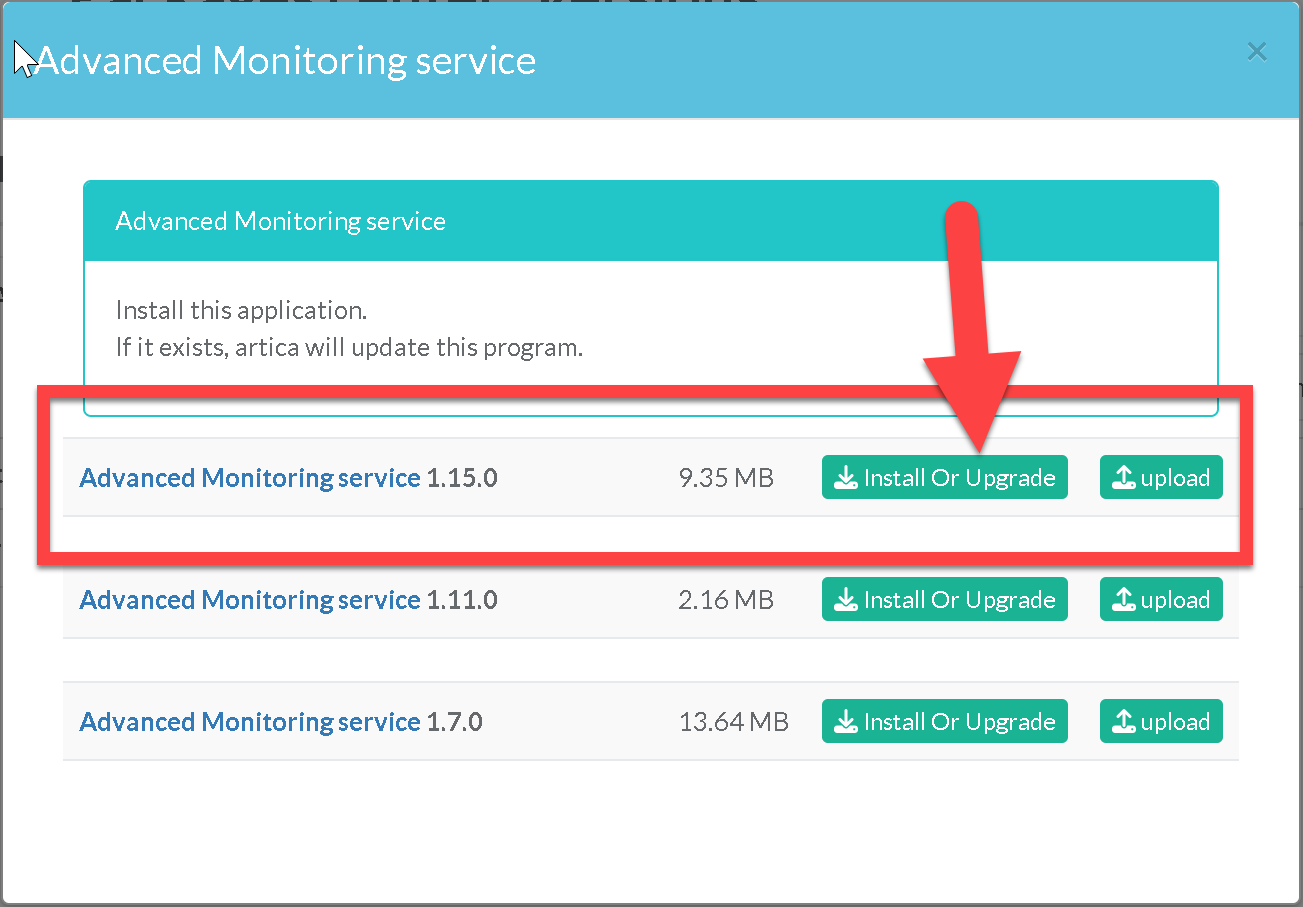Open Advanced Monitoring service 1.11.0 link
This screenshot has width=1303, height=907.
250,600
